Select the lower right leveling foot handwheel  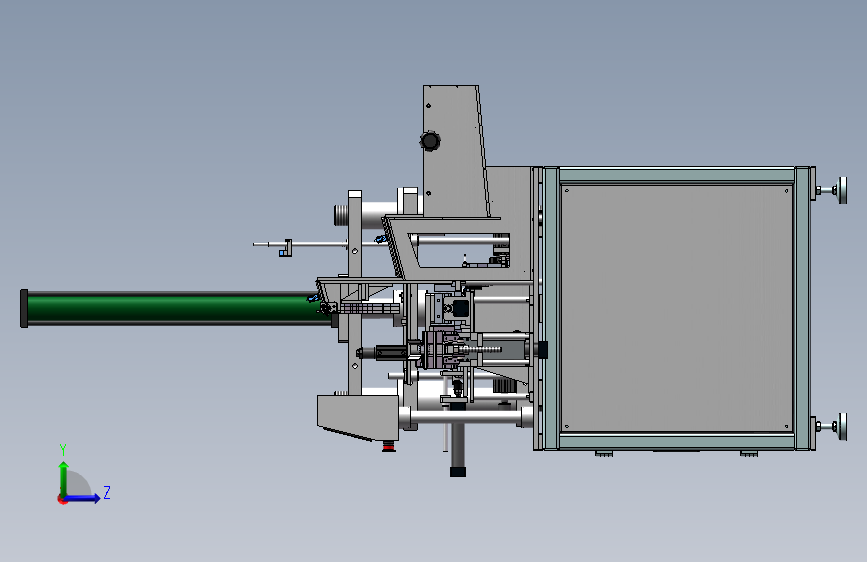(x=843, y=426)
